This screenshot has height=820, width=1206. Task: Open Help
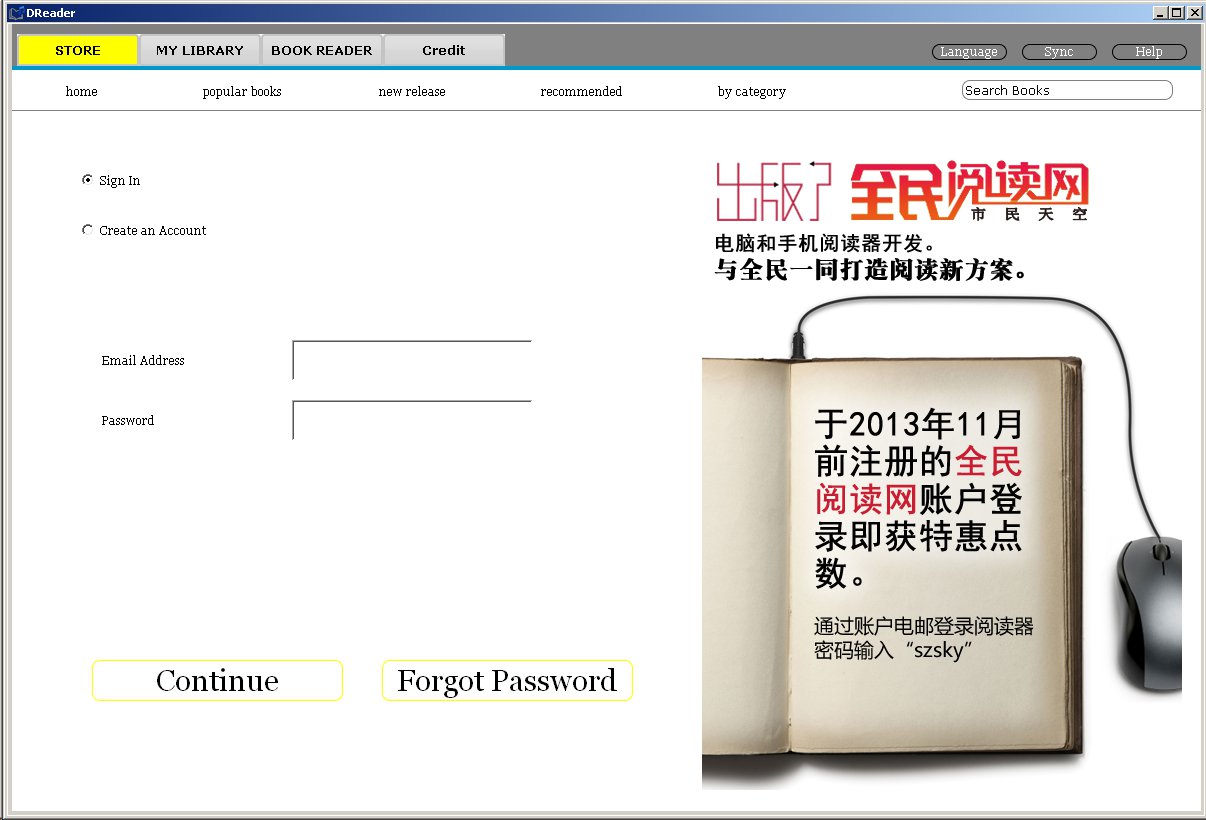[1149, 52]
